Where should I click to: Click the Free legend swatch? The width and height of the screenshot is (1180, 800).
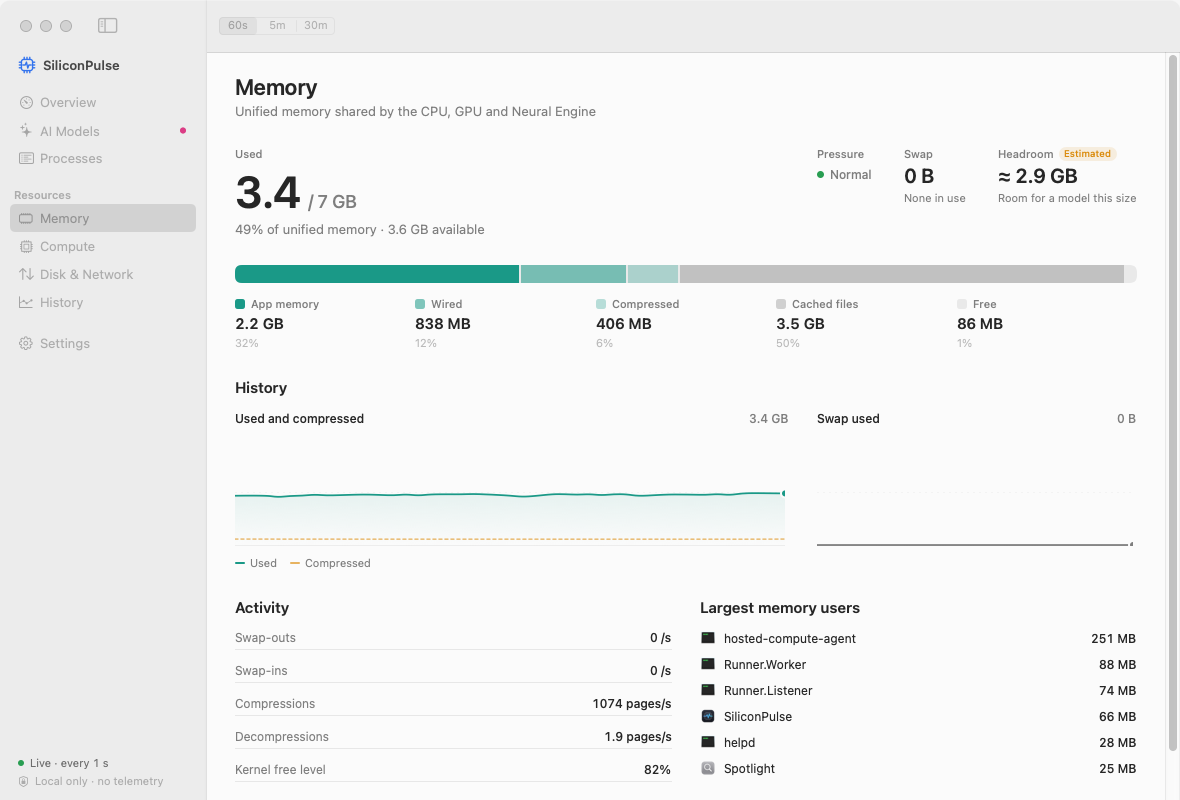(962, 304)
